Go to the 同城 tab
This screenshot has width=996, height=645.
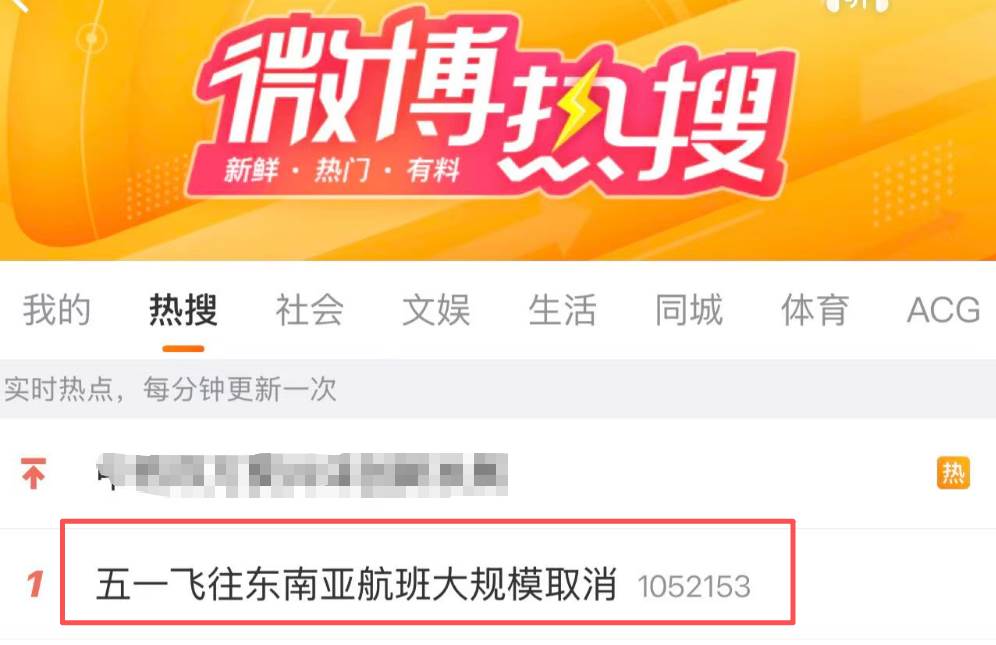[x=689, y=310]
